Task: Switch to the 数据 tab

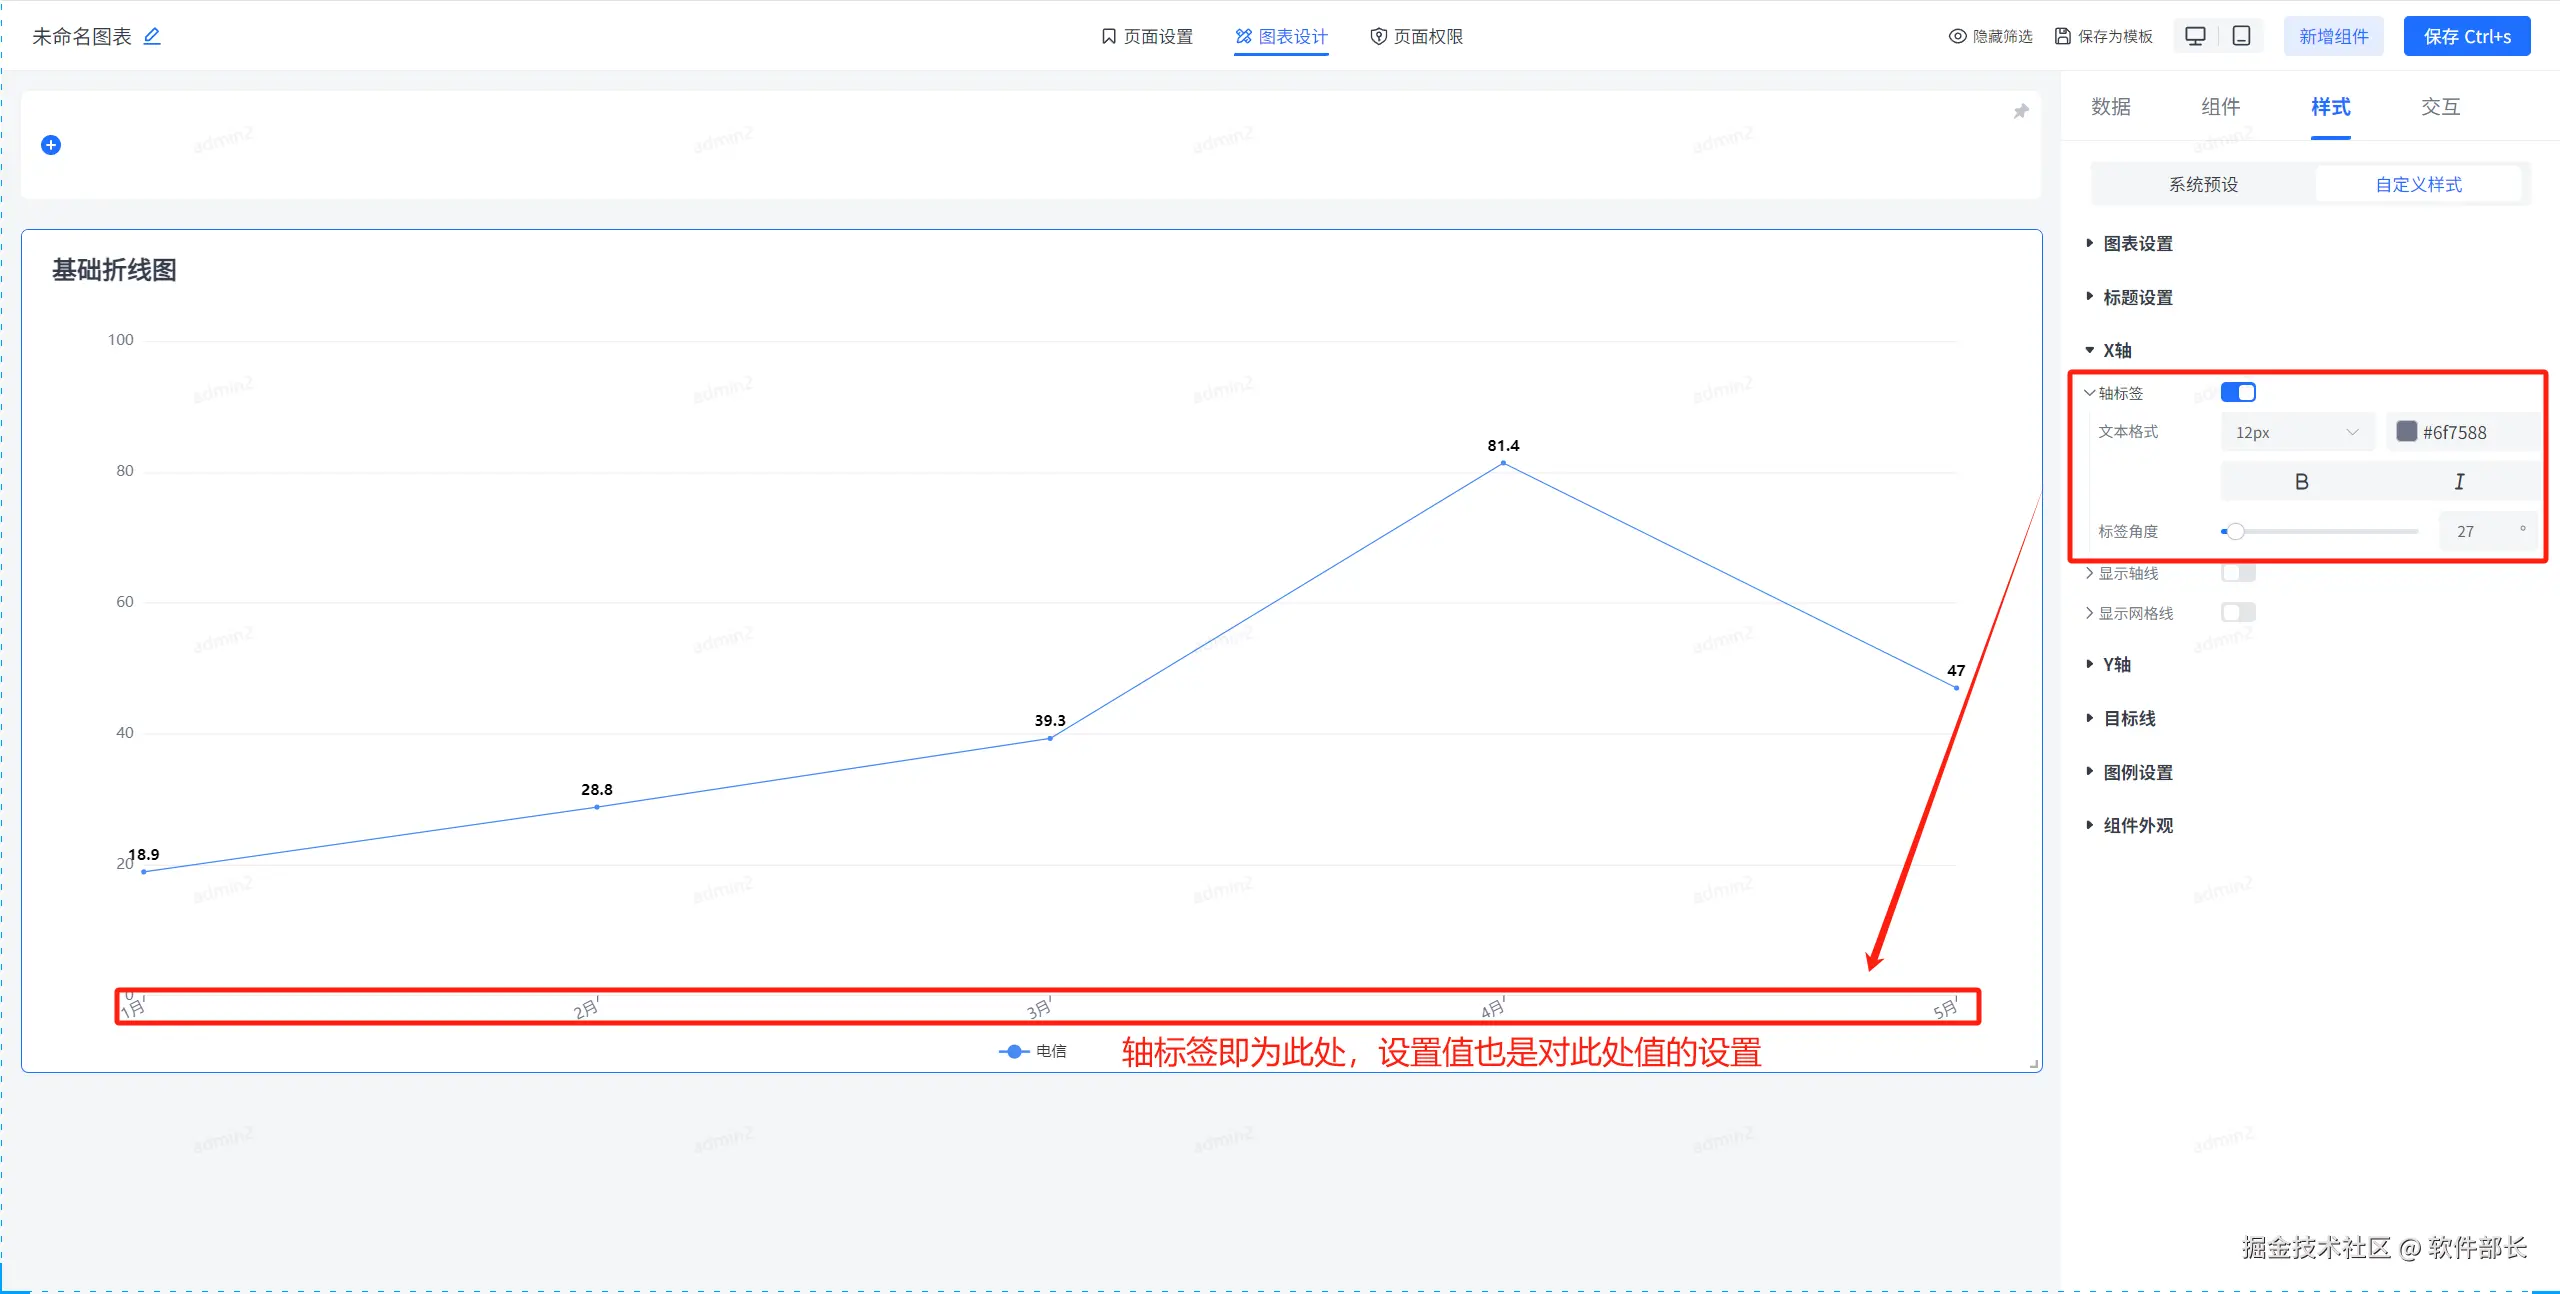Action: (2110, 107)
